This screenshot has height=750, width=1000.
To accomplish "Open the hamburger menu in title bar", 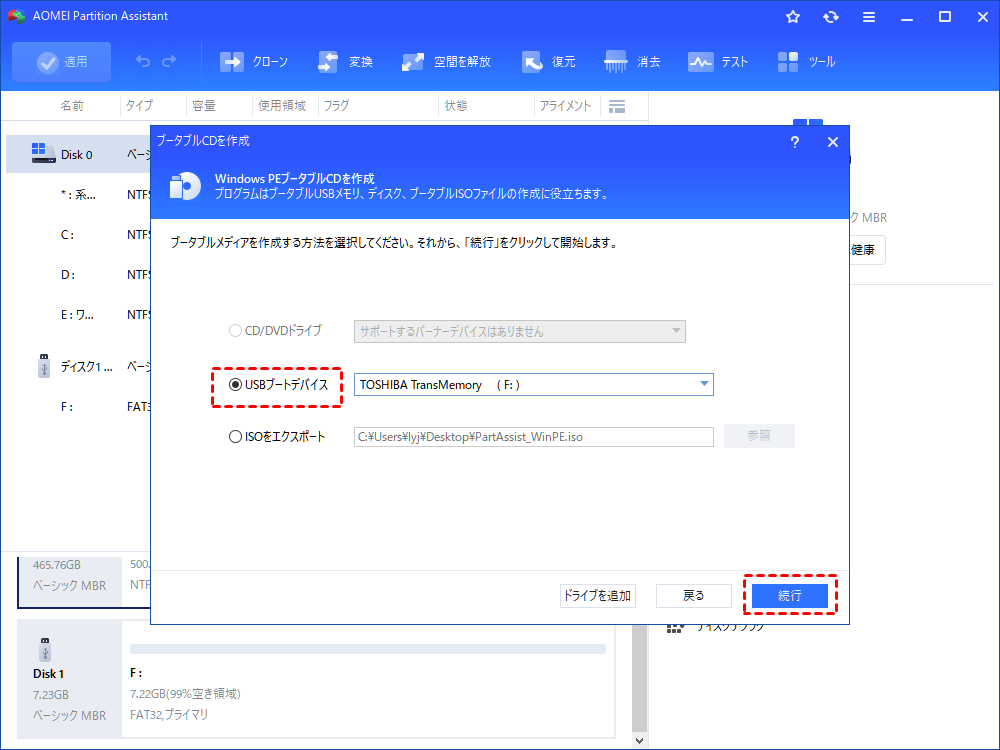I will pos(869,17).
